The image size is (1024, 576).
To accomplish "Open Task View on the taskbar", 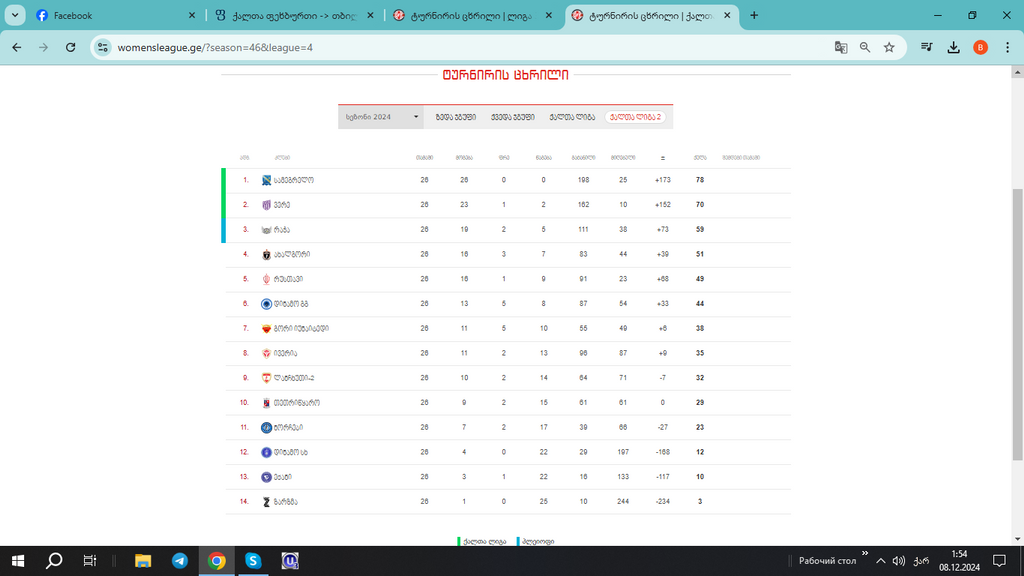I will click(x=89, y=560).
